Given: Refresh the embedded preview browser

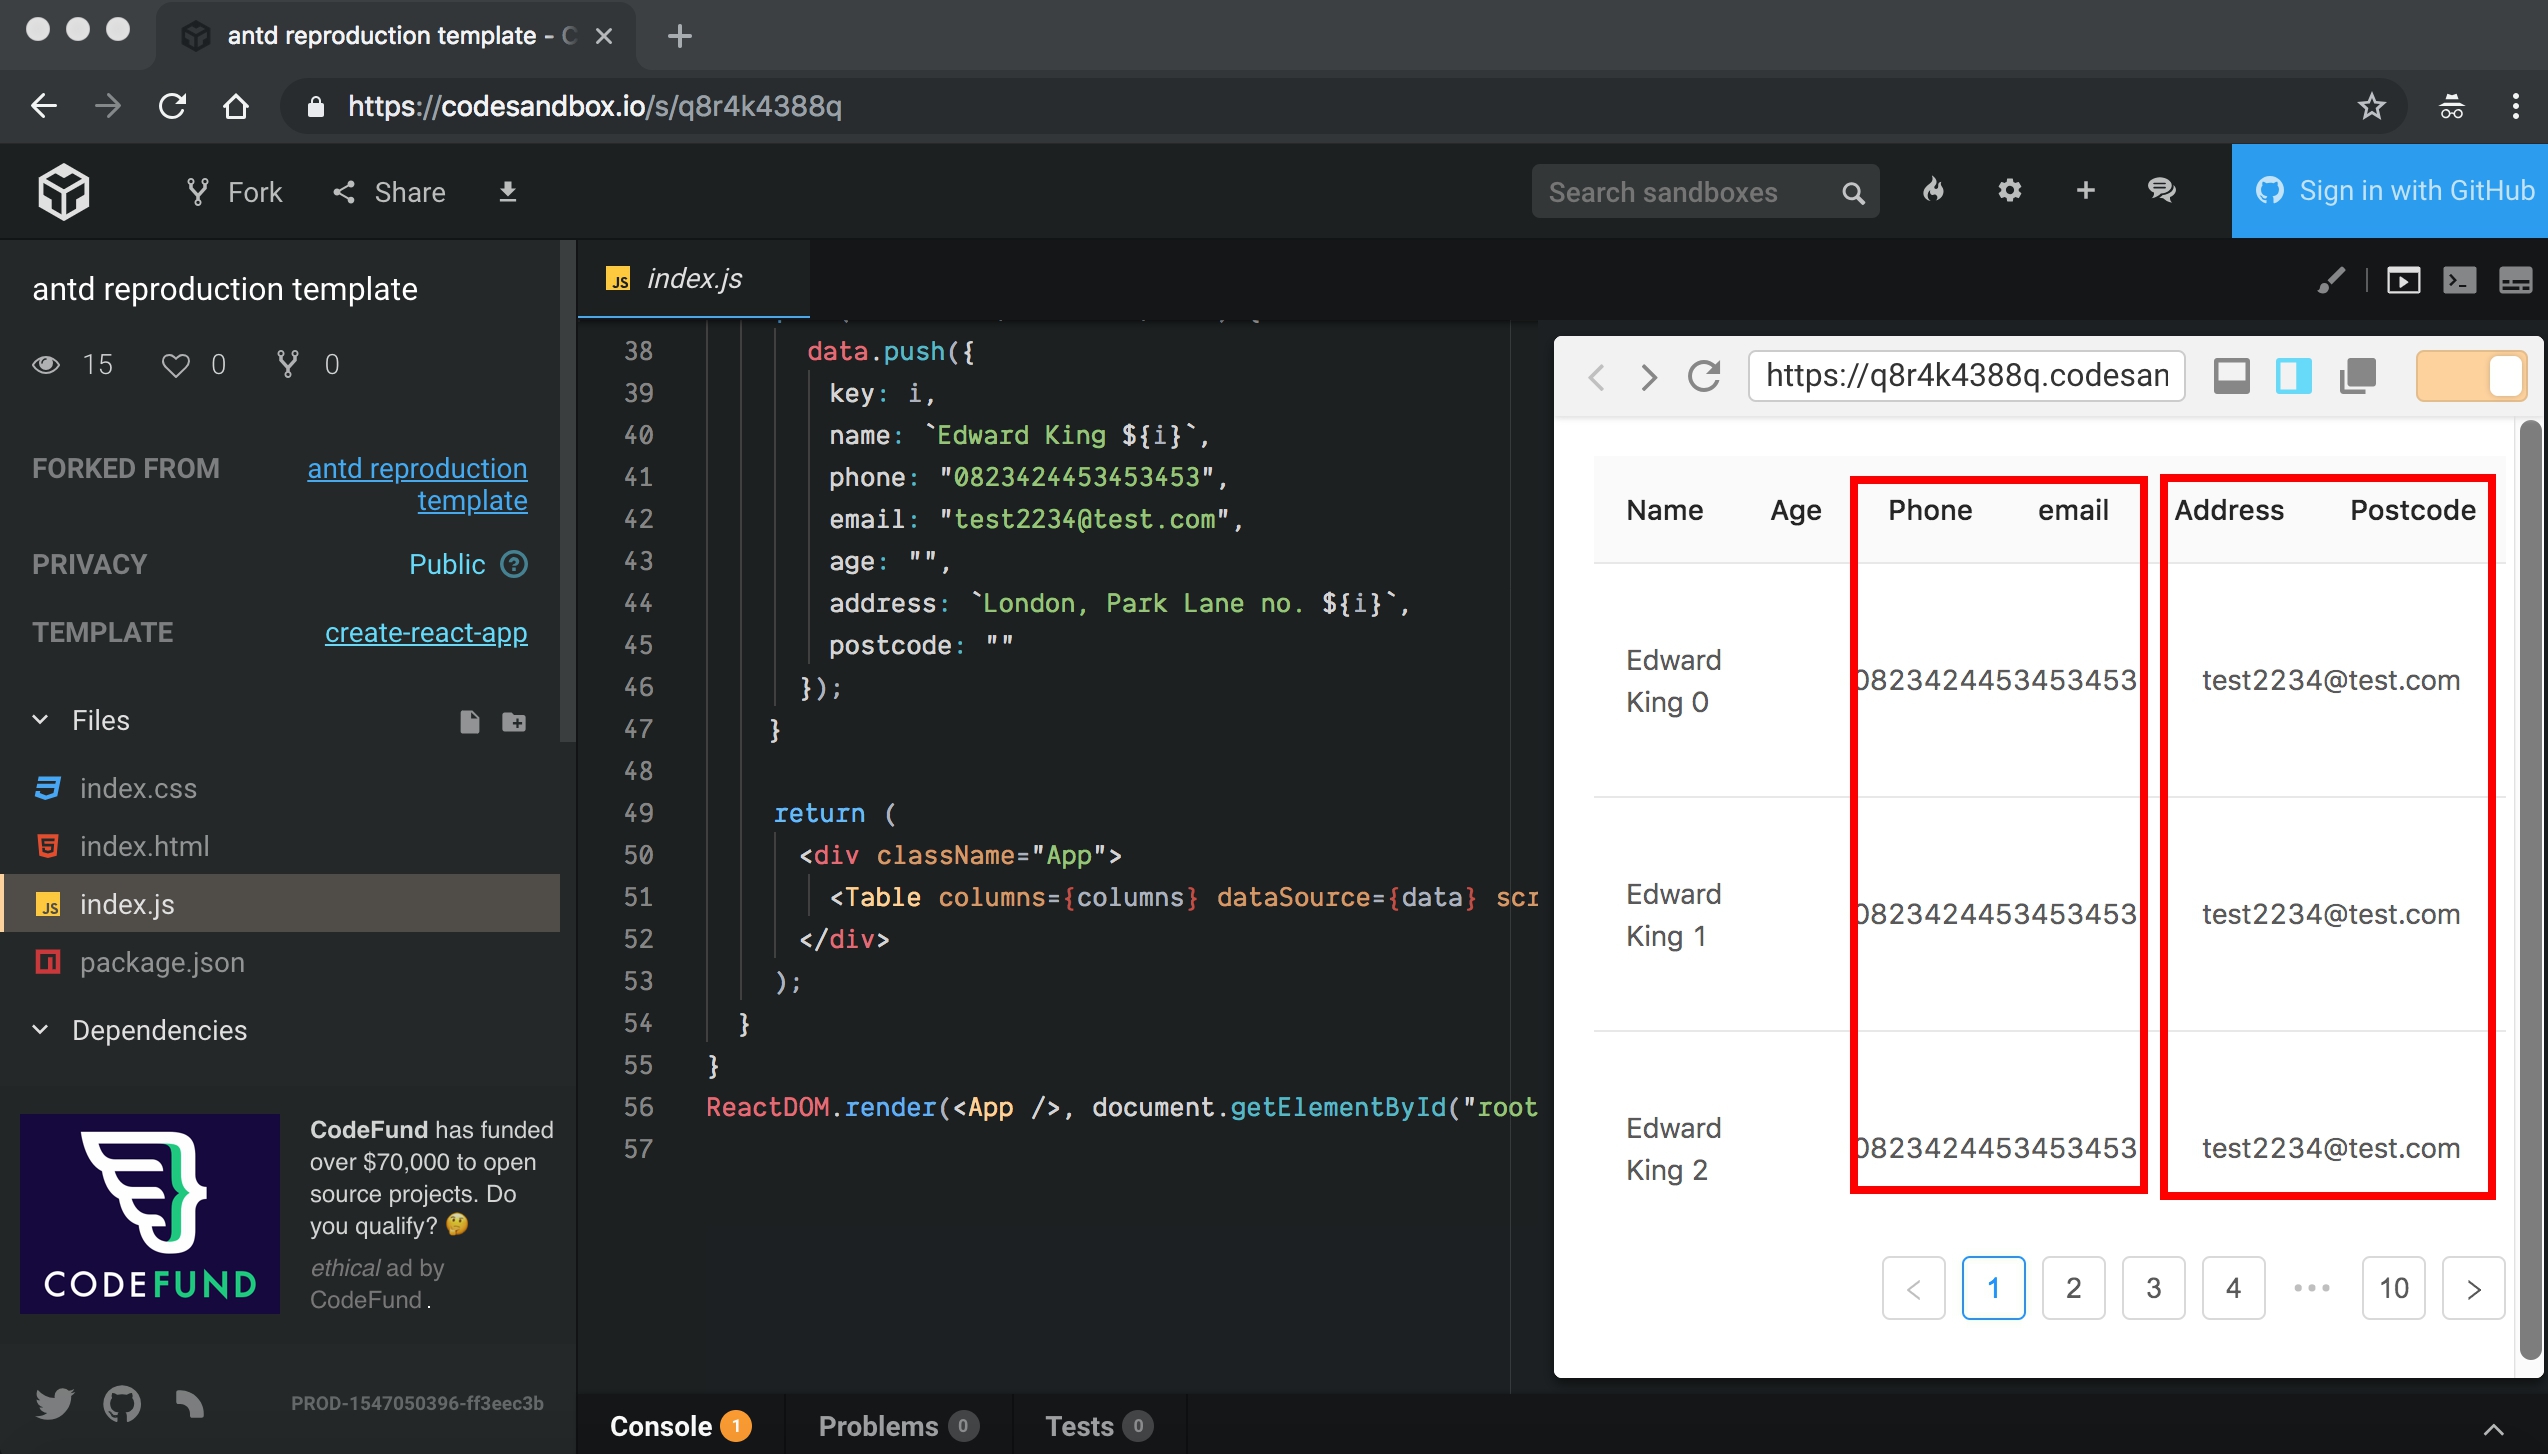Looking at the screenshot, I should [x=1705, y=376].
